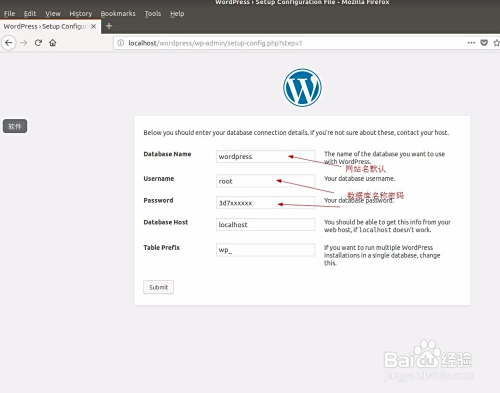Screen dimensions: 500x393
Task: Open the Edit menu
Action: [30, 14]
